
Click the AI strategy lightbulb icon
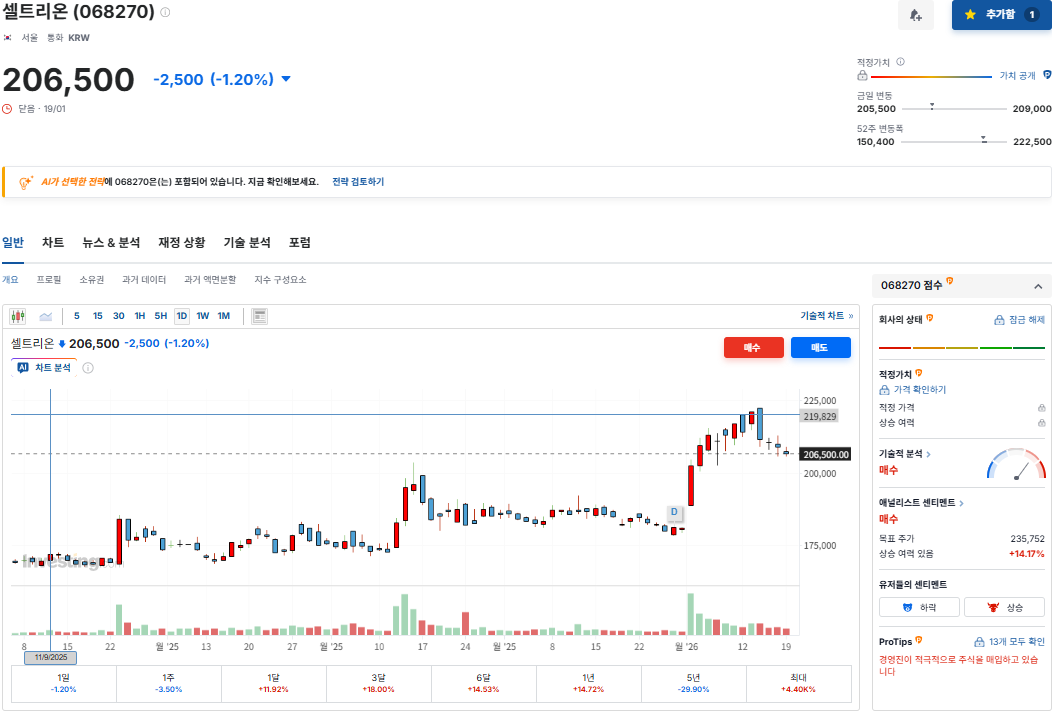point(25,182)
